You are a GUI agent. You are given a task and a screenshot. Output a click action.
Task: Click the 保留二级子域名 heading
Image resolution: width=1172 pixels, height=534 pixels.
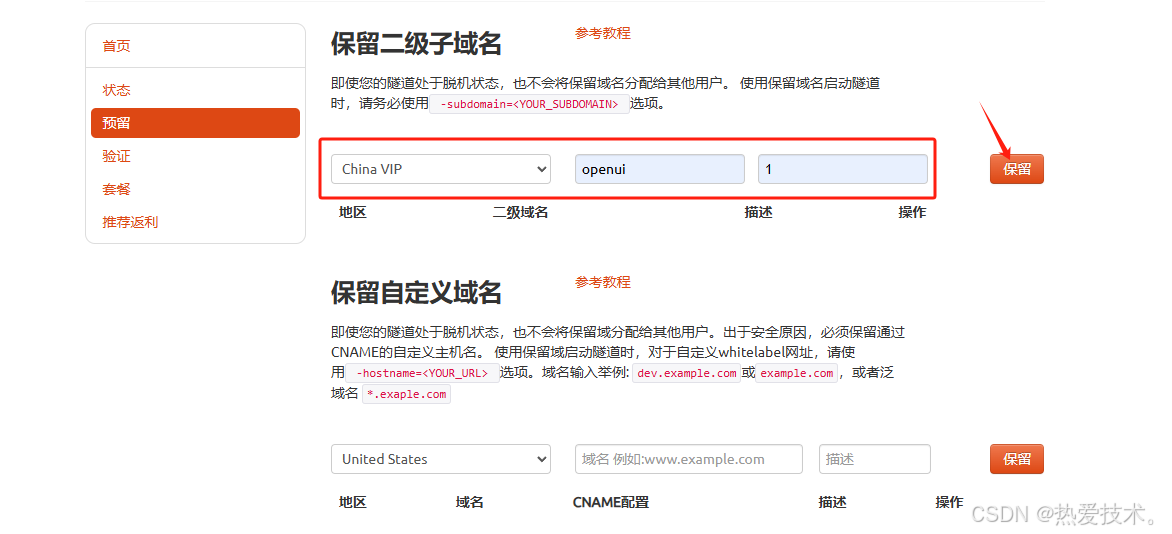(416, 44)
